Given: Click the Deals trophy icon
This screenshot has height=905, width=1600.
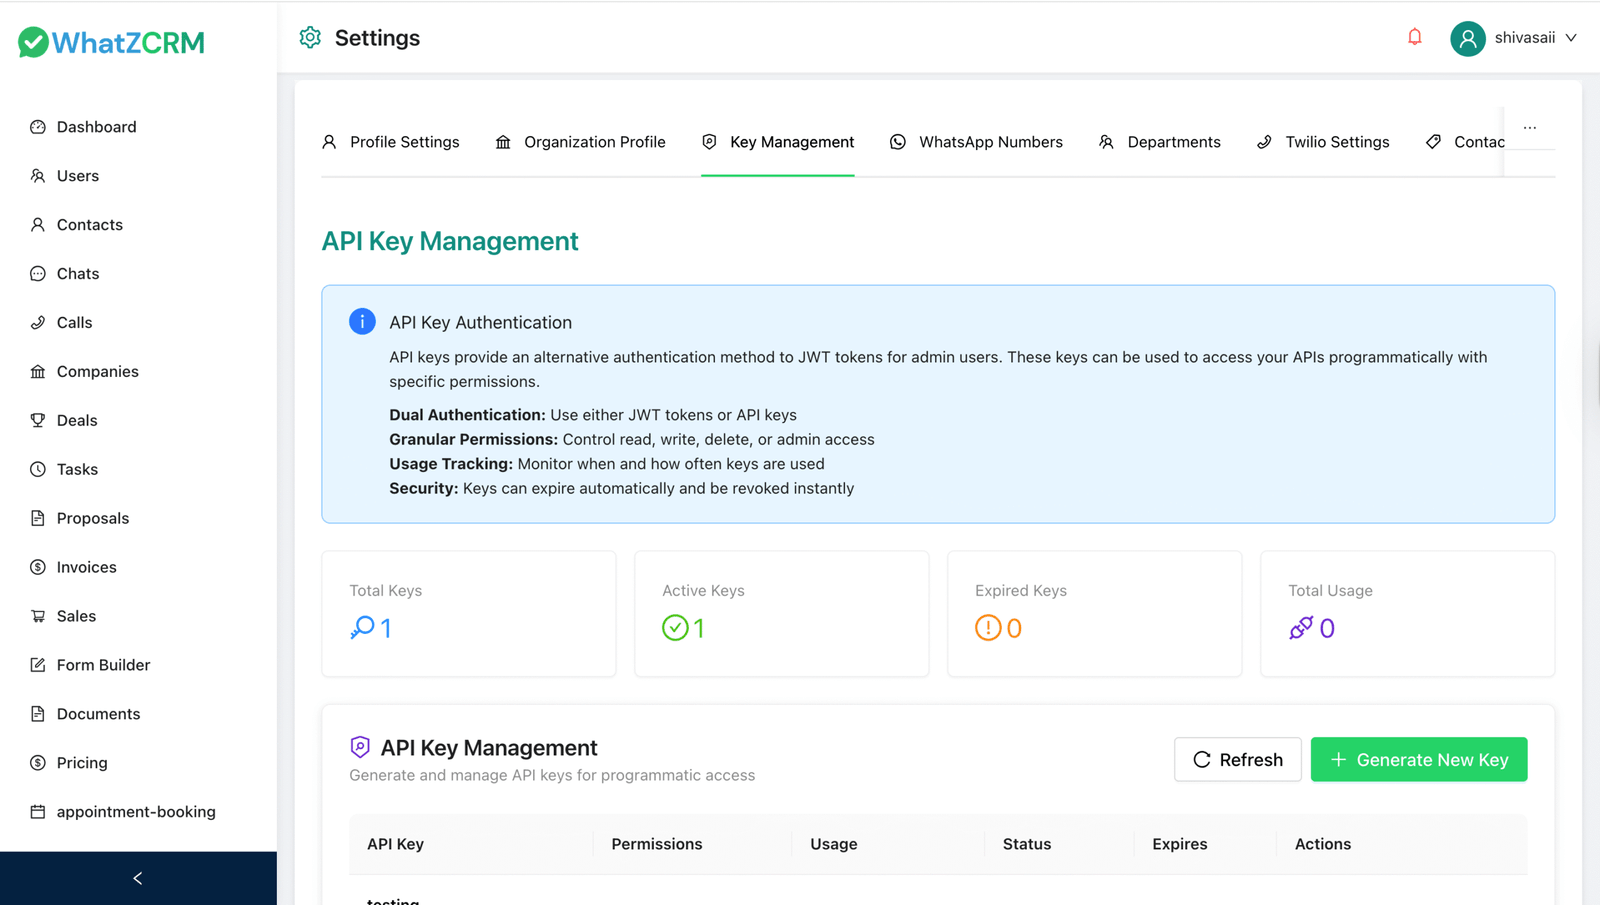Looking at the screenshot, I should [37, 420].
